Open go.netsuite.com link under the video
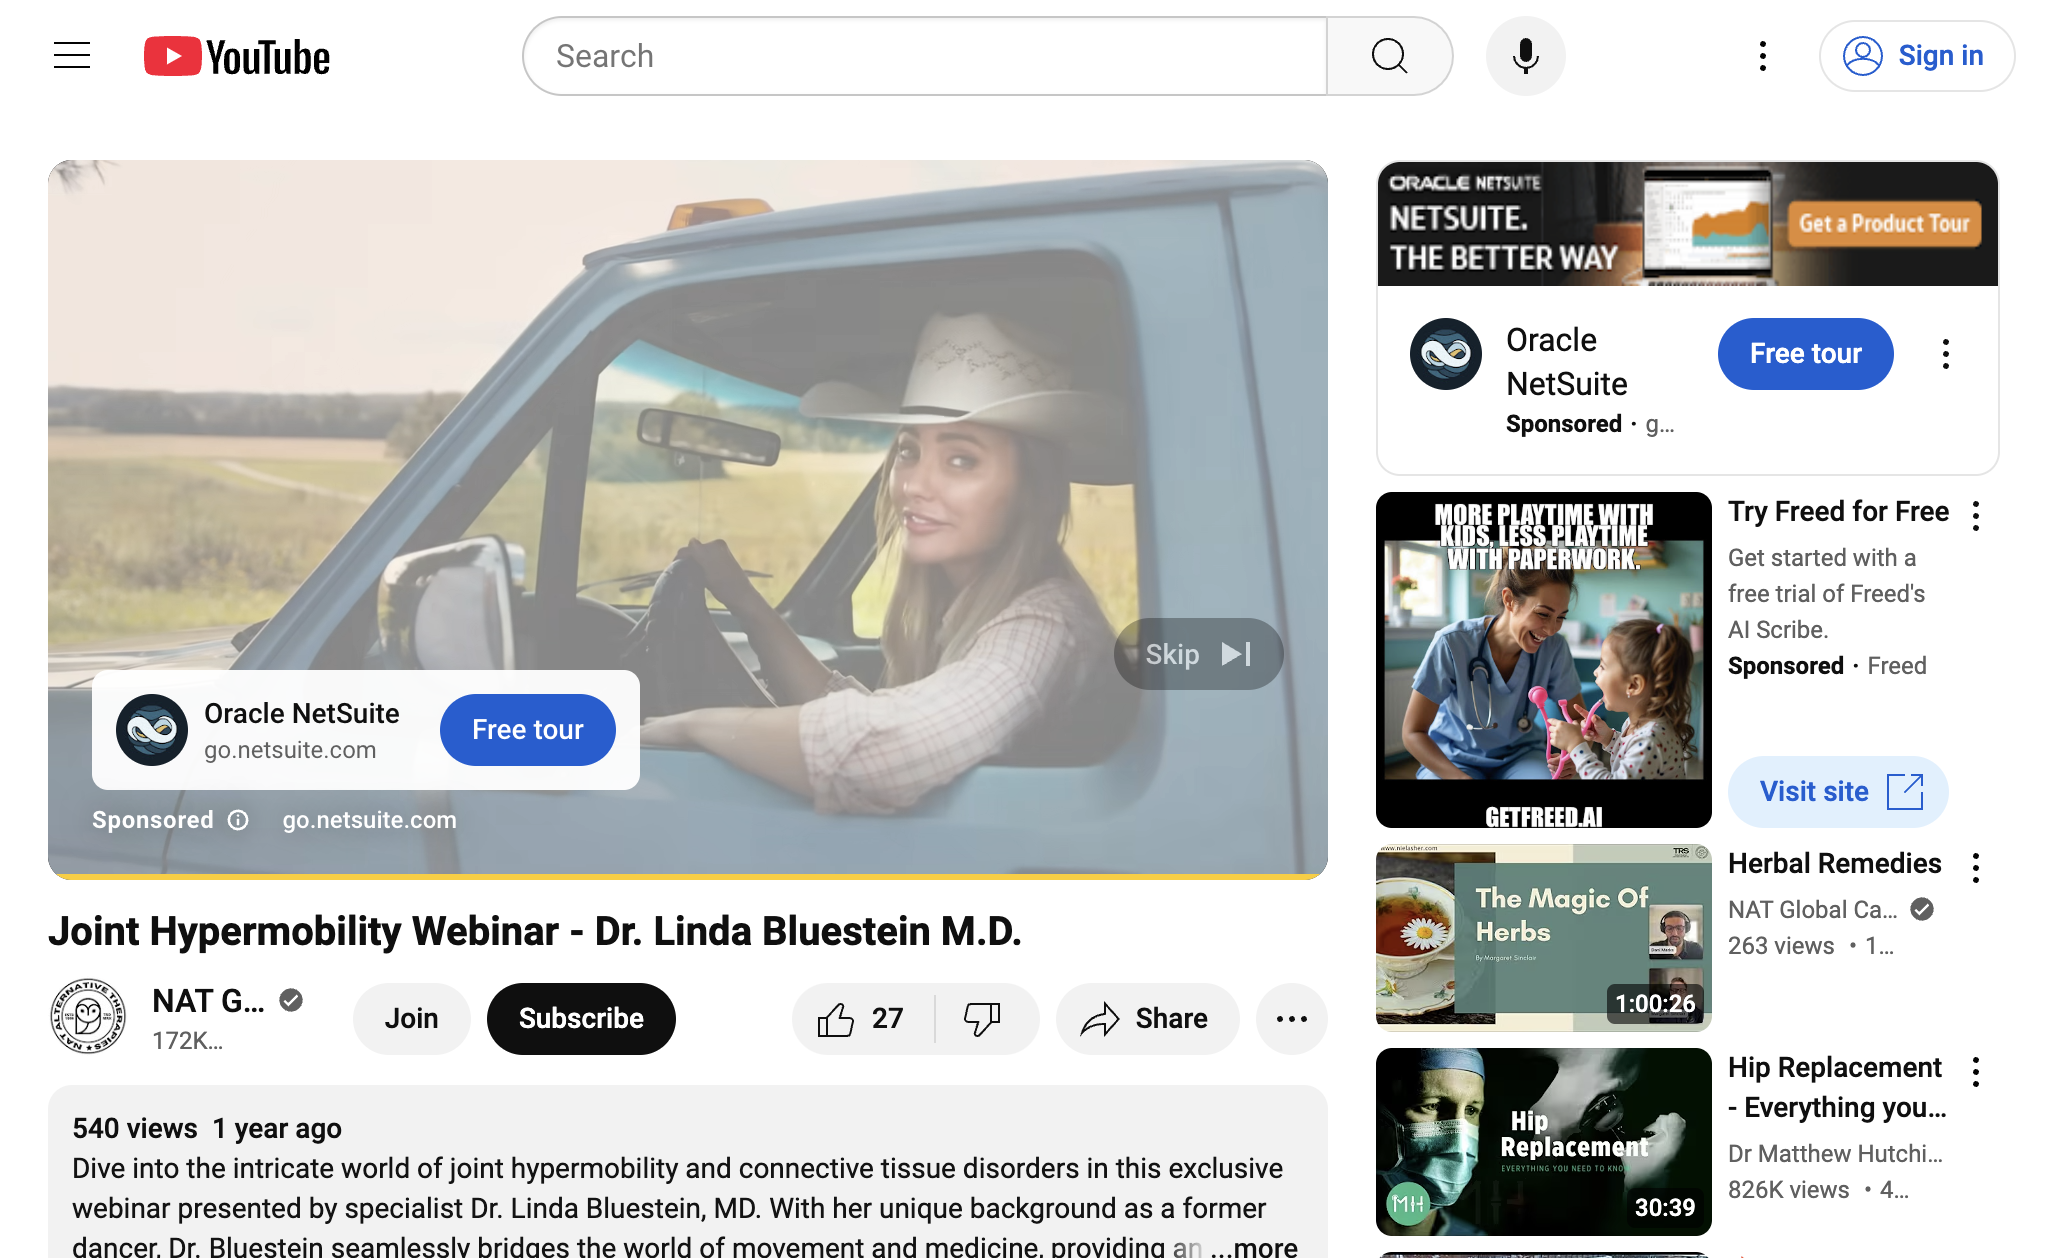 click(369, 820)
